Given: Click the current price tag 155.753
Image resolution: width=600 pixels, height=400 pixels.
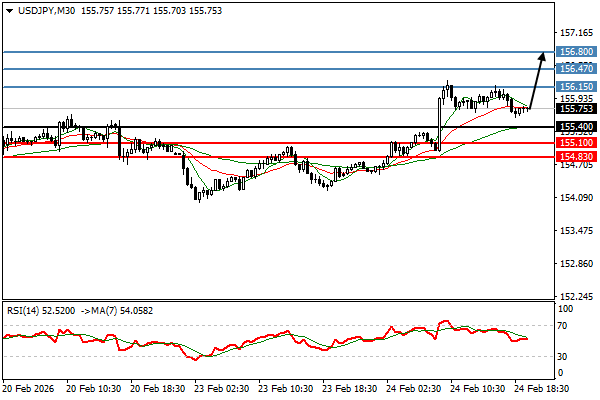Looking at the screenshot, I should coord(575,109).
